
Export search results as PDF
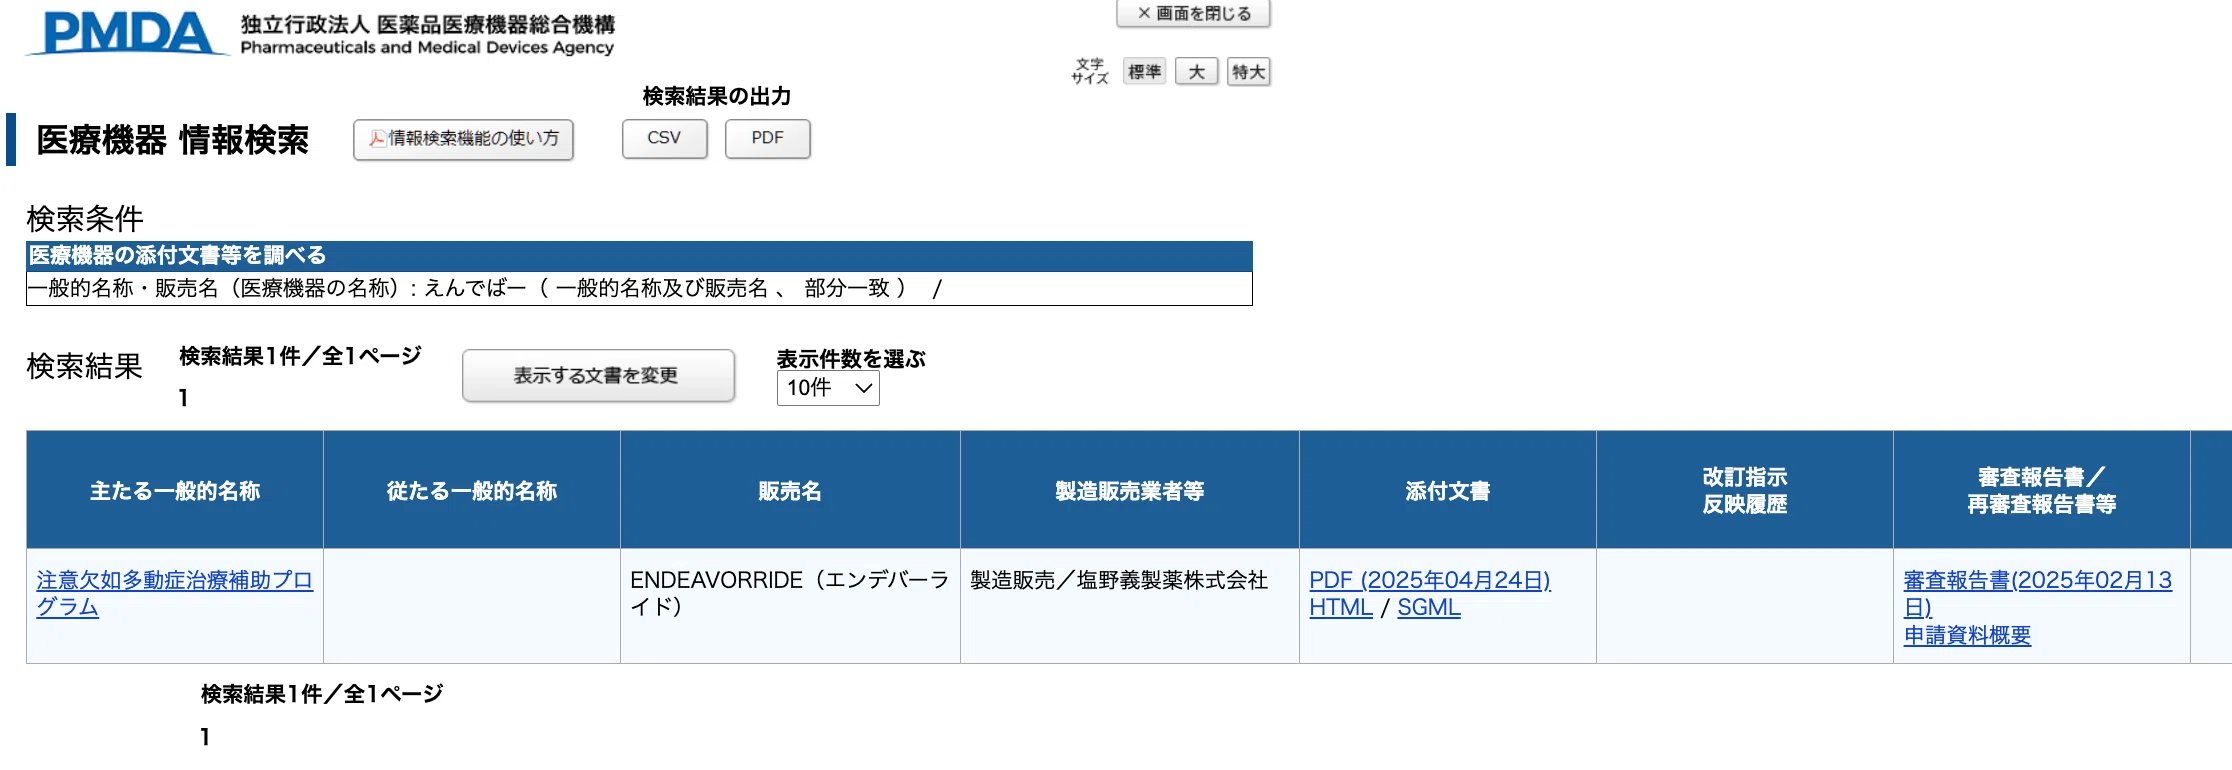point(767,139)
